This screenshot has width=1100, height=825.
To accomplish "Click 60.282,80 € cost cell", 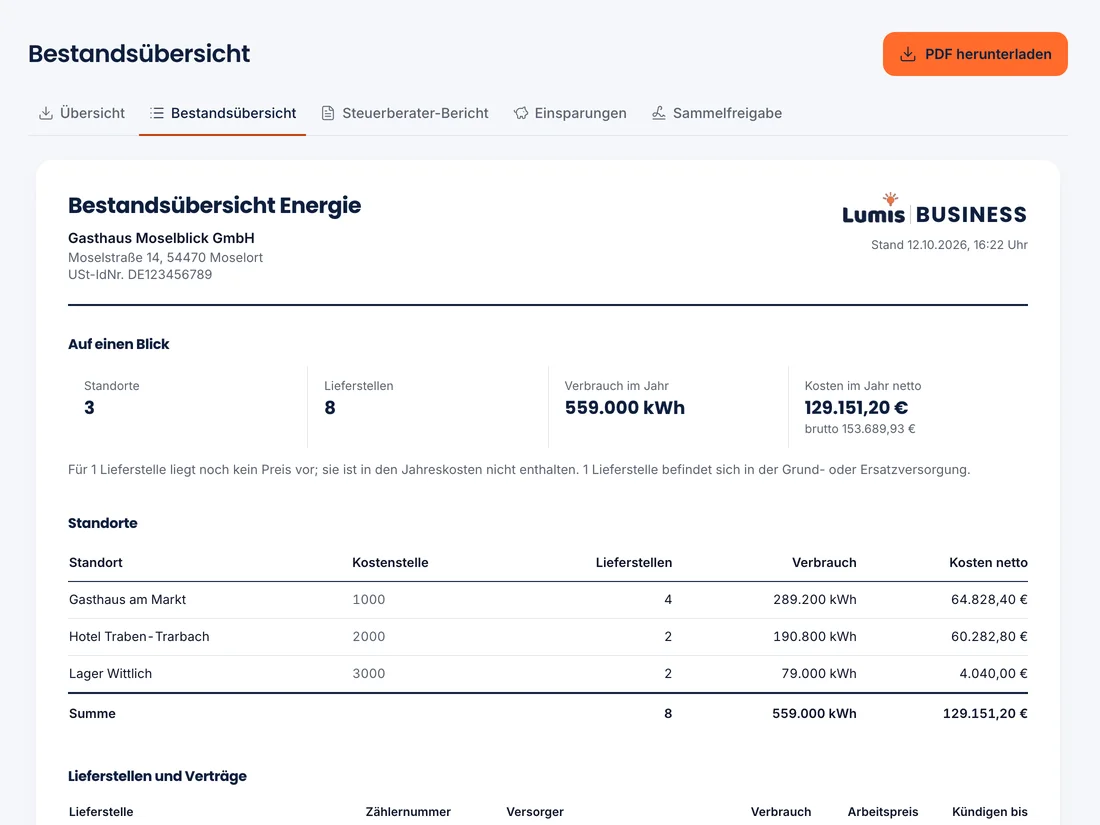I will 989,637.
